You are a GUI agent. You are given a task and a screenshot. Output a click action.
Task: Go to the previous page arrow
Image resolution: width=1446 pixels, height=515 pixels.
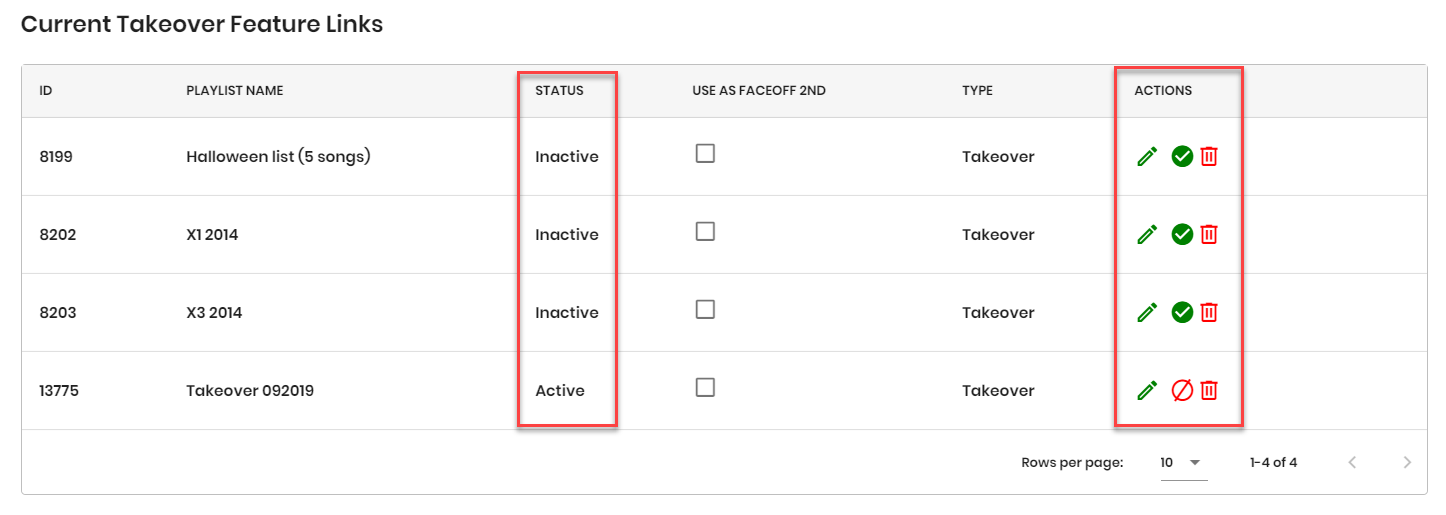click(x=1352, y=463)
